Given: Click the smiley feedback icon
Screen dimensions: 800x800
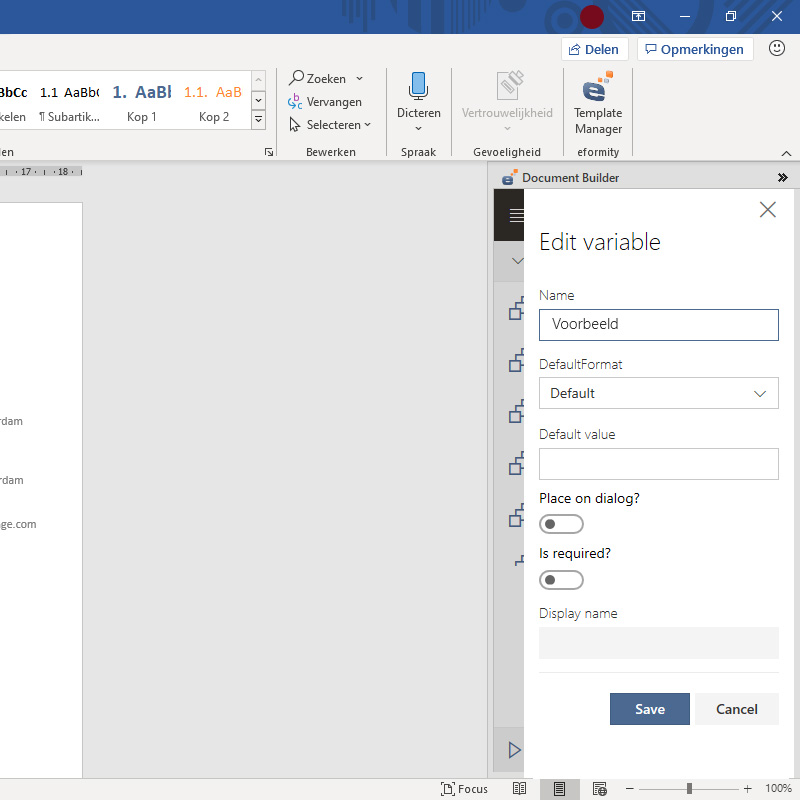Looking at the screenshot, I should [x=777, y=49].
